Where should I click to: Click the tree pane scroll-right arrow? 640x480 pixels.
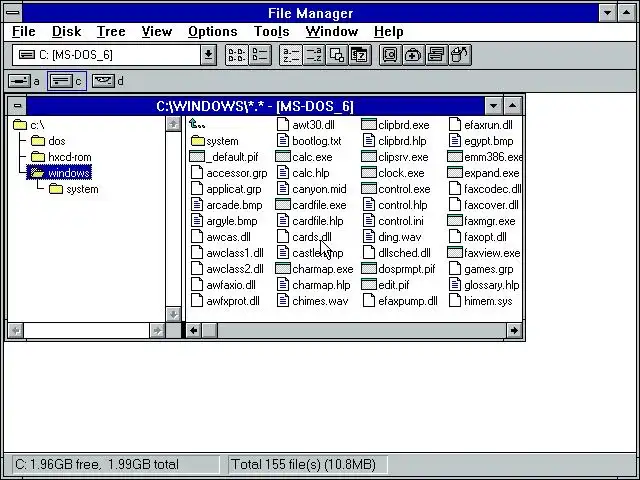pyautogui.click(x=157, y=330)
